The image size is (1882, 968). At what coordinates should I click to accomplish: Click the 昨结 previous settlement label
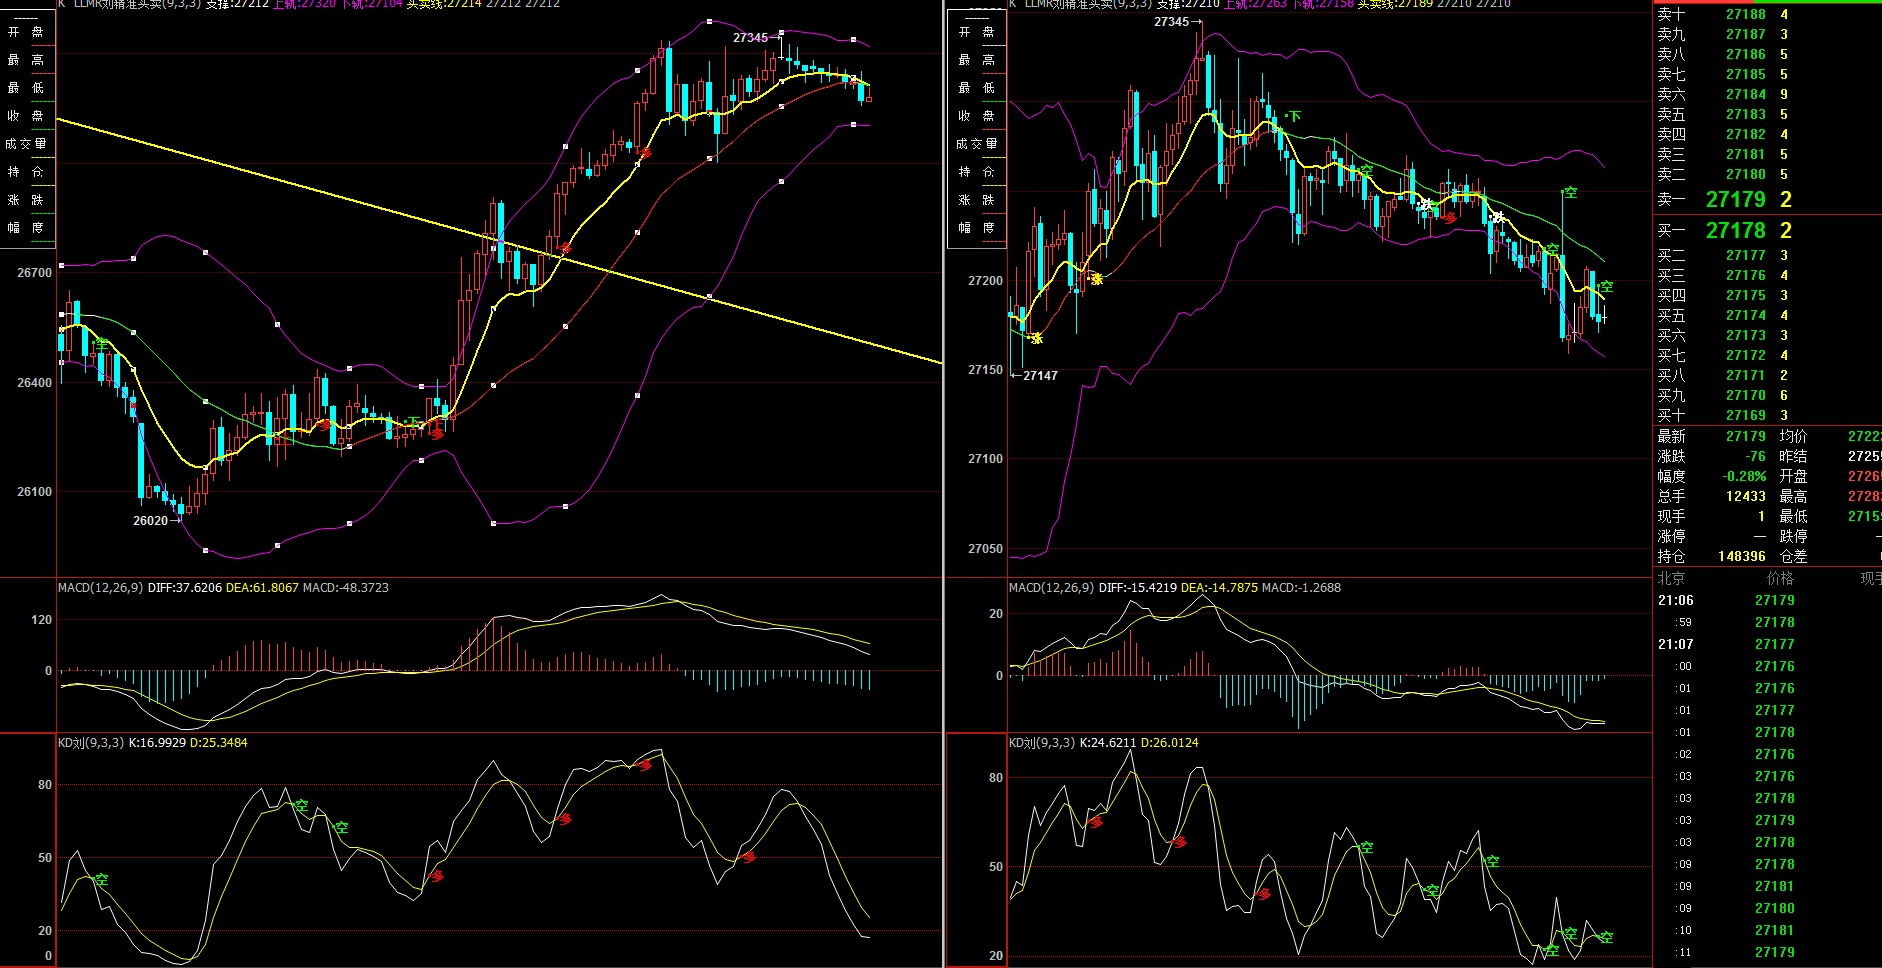[1793, 456]
